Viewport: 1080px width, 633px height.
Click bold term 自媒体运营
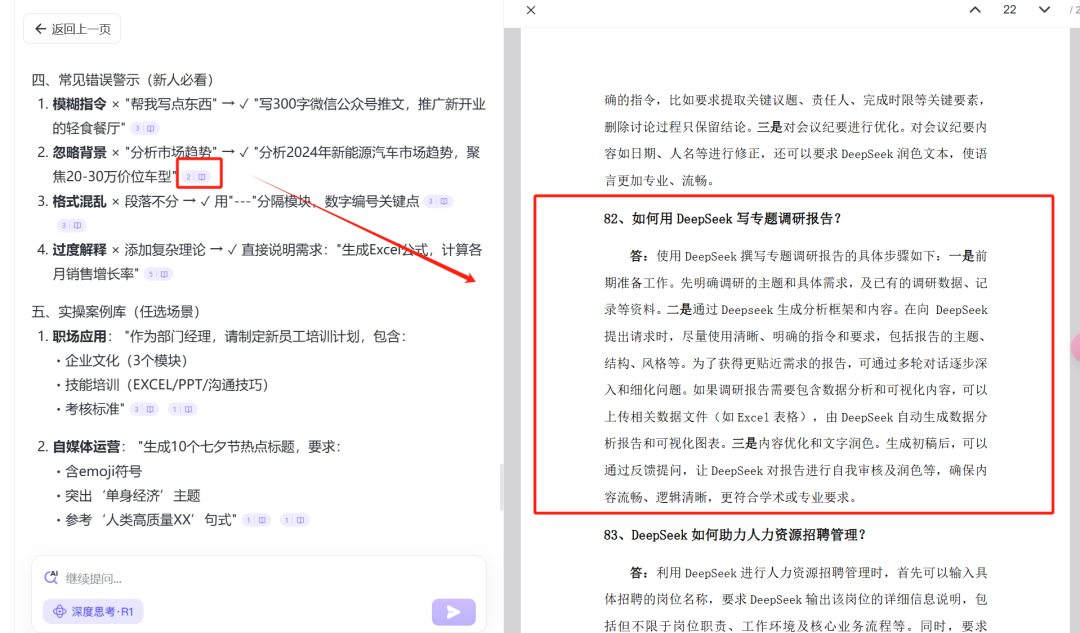click(x=86, y=446)
